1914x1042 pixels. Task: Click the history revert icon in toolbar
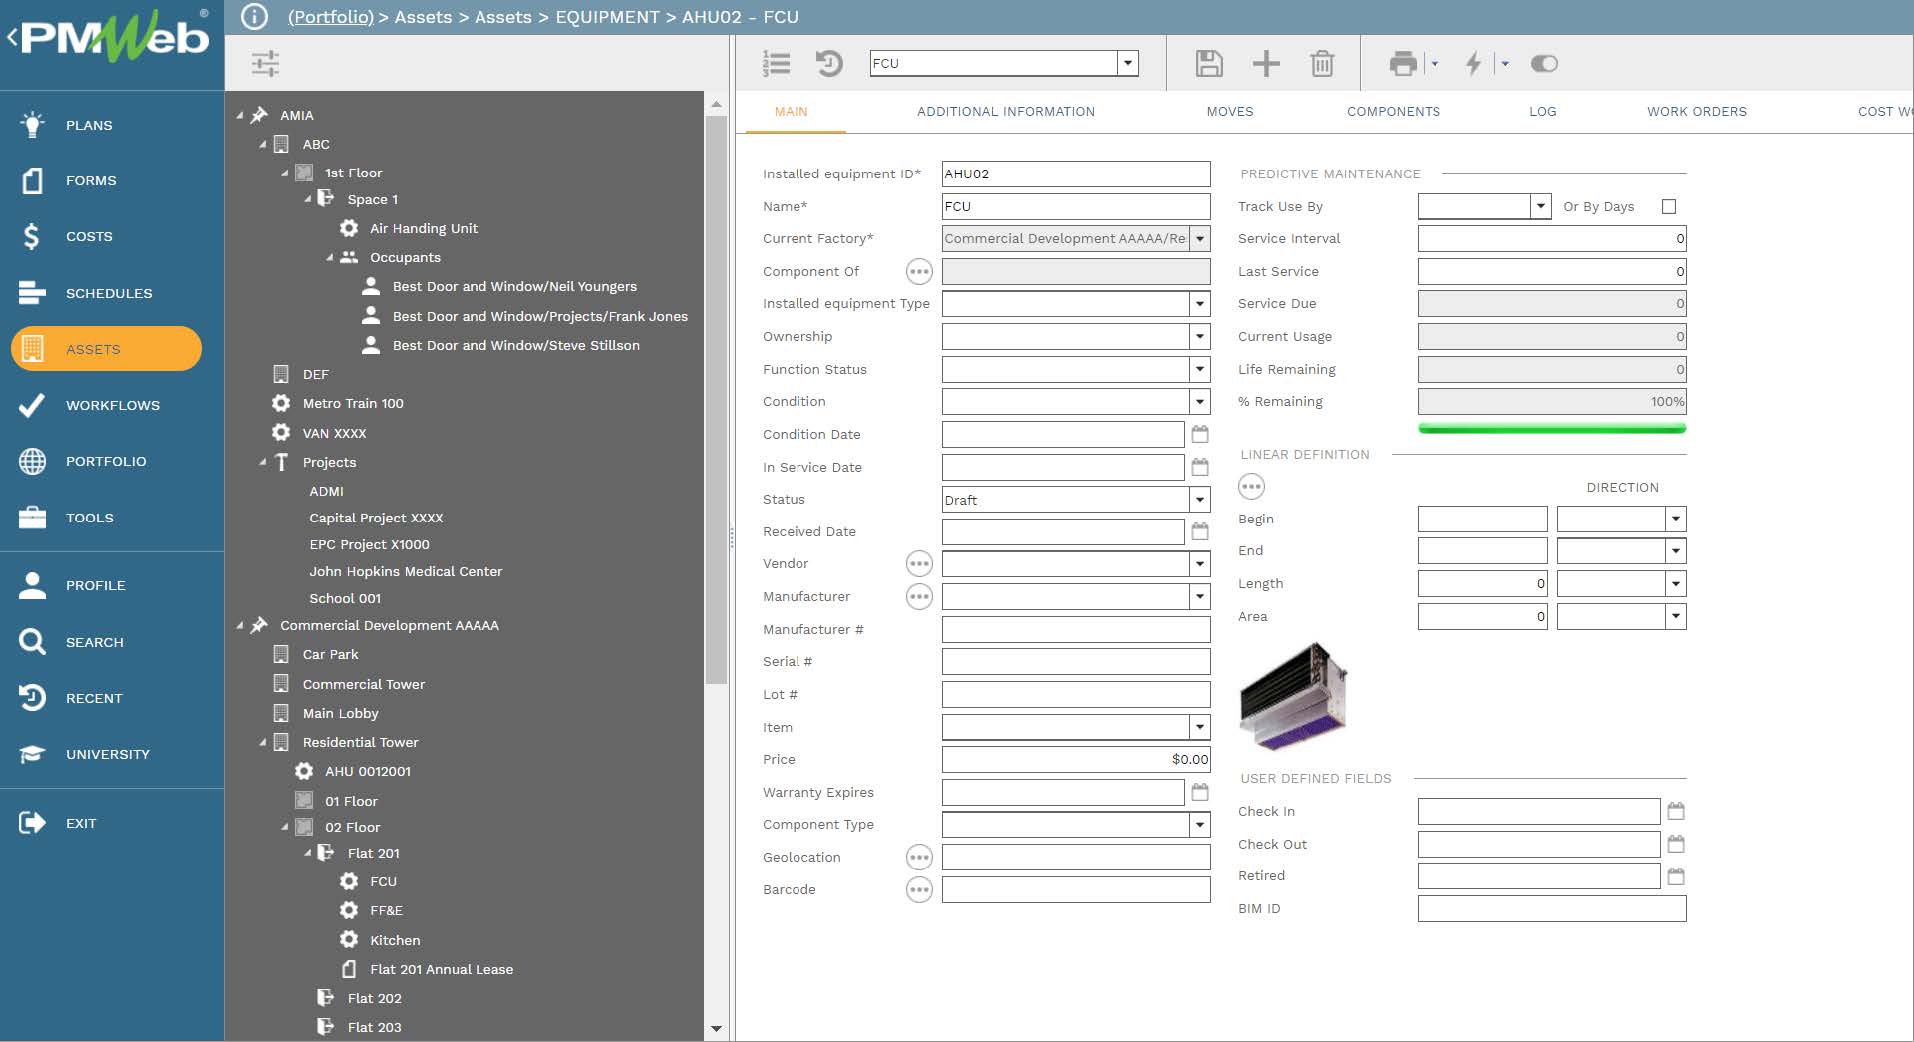[x=829, y=64]
